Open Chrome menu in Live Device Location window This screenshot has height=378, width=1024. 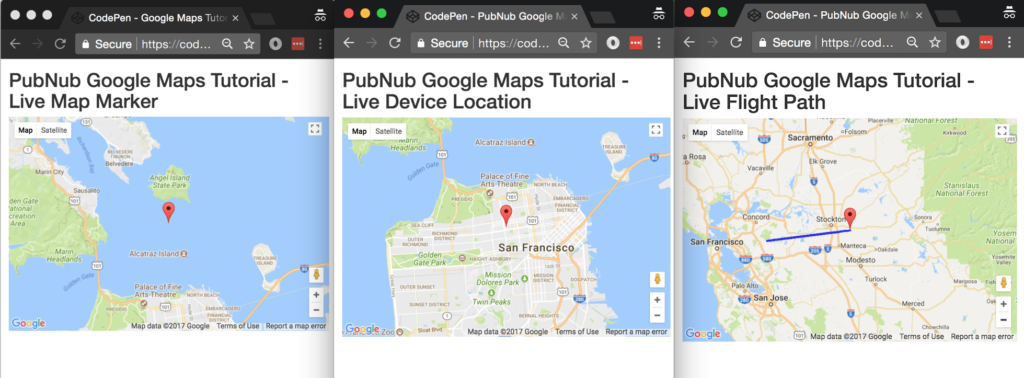coord(658,42)
